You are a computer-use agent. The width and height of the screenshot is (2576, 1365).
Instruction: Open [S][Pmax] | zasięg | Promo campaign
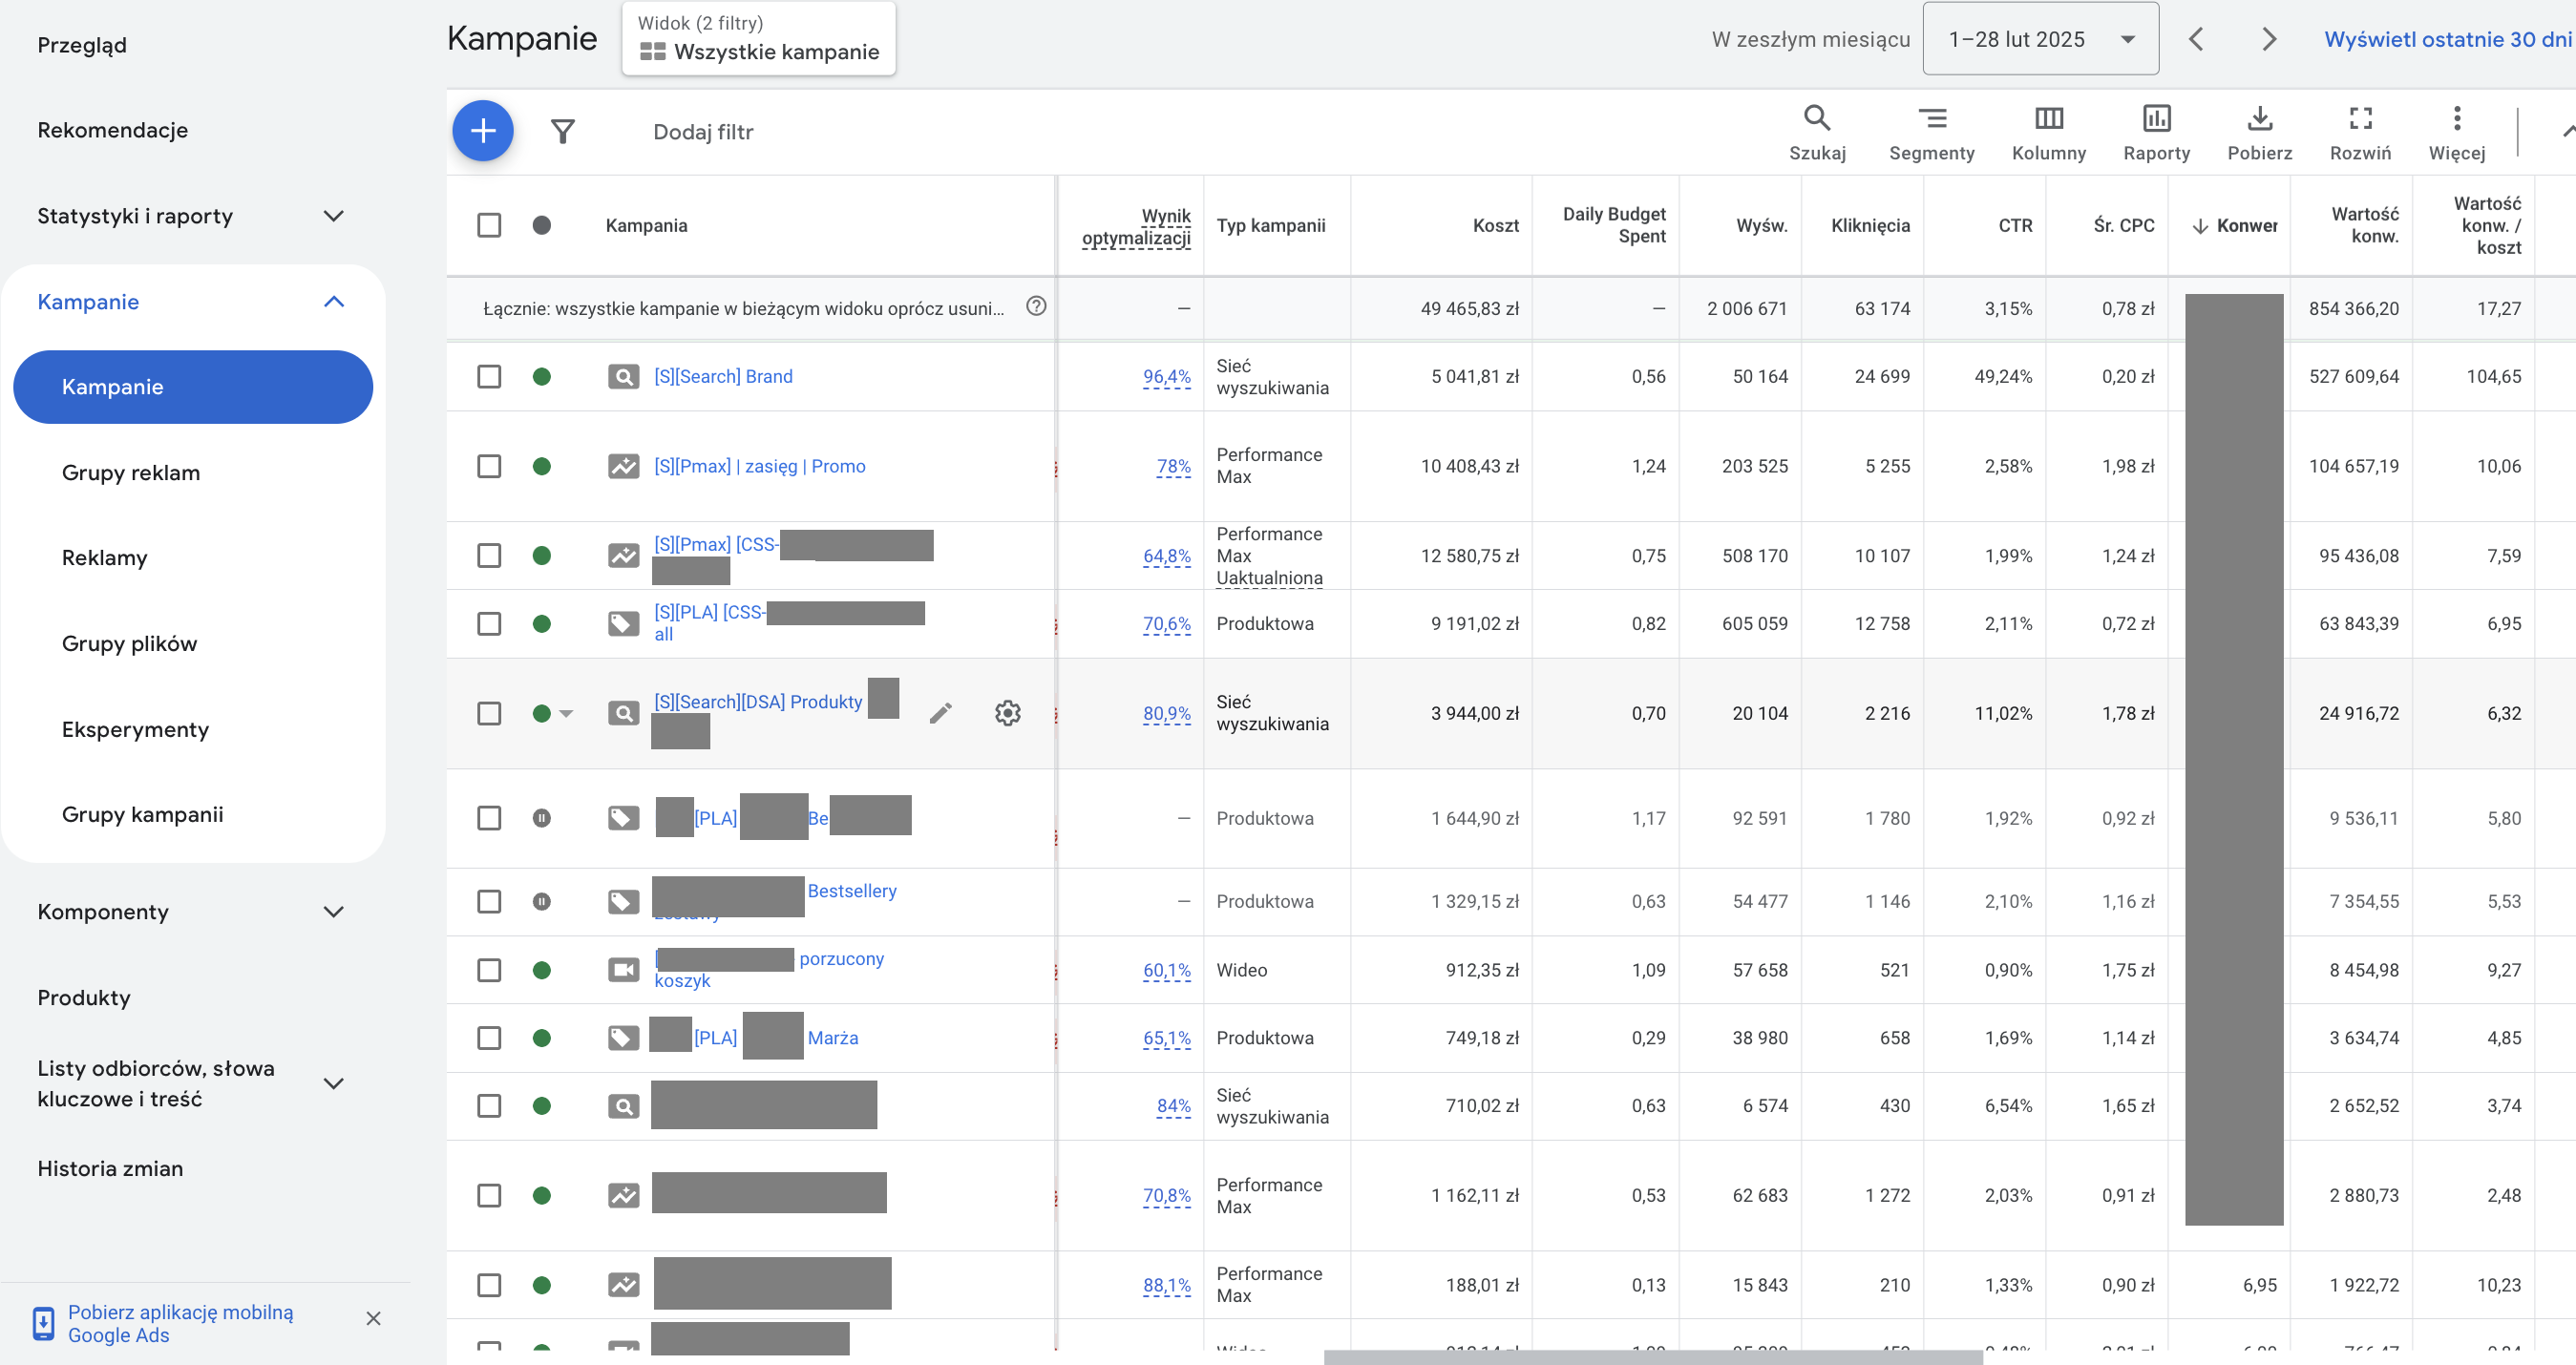[x=760, y=466]
